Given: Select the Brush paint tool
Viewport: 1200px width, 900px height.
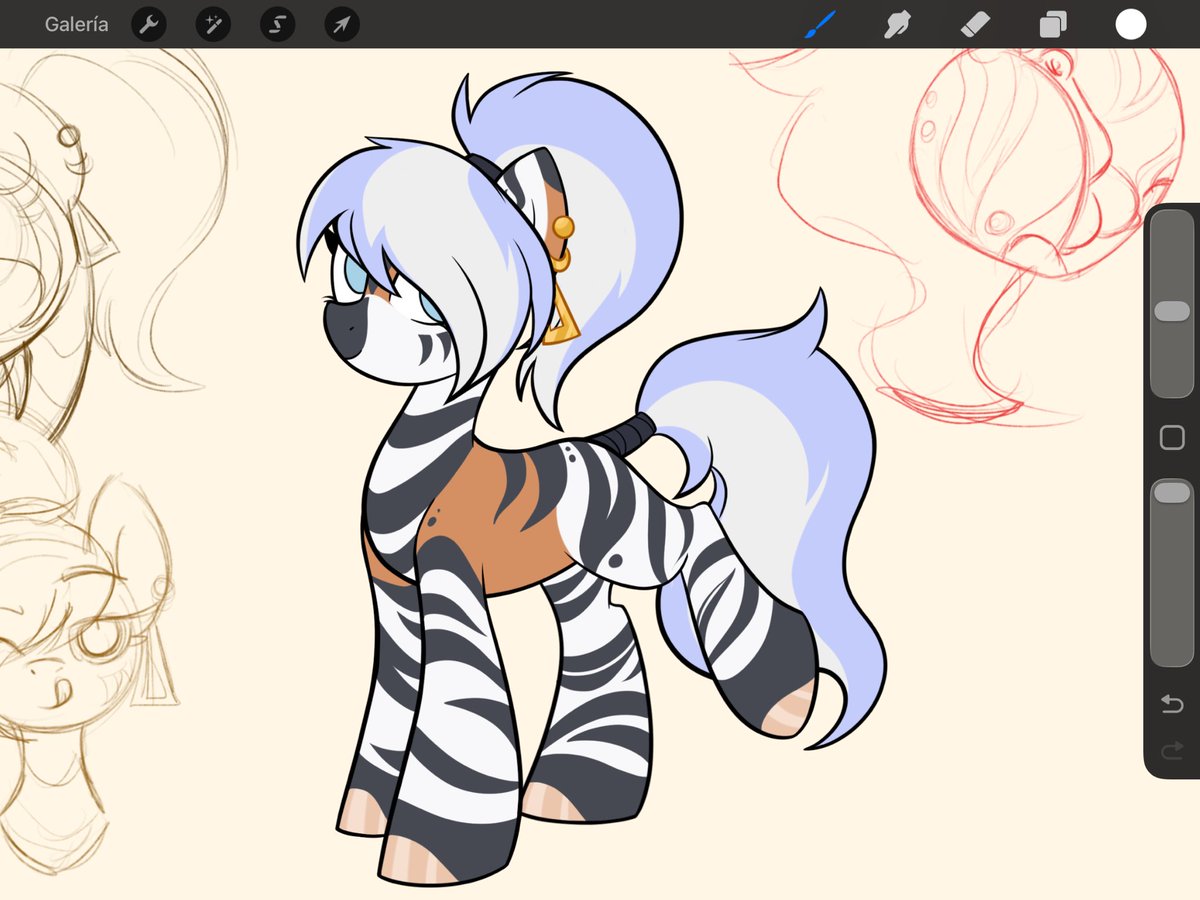Looking at the screenshot, I should [x=821, y=24].
